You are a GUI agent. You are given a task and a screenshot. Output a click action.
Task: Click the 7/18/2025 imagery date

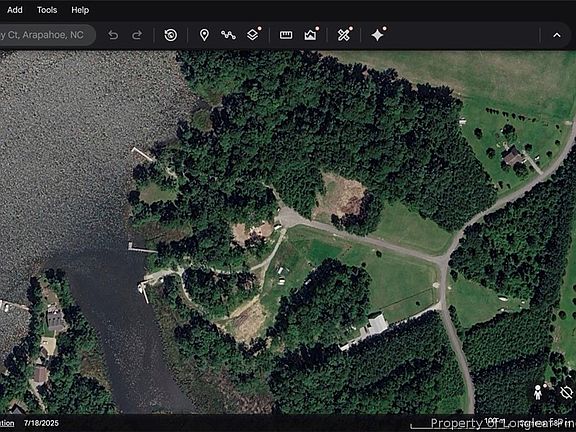coord(41,423)
